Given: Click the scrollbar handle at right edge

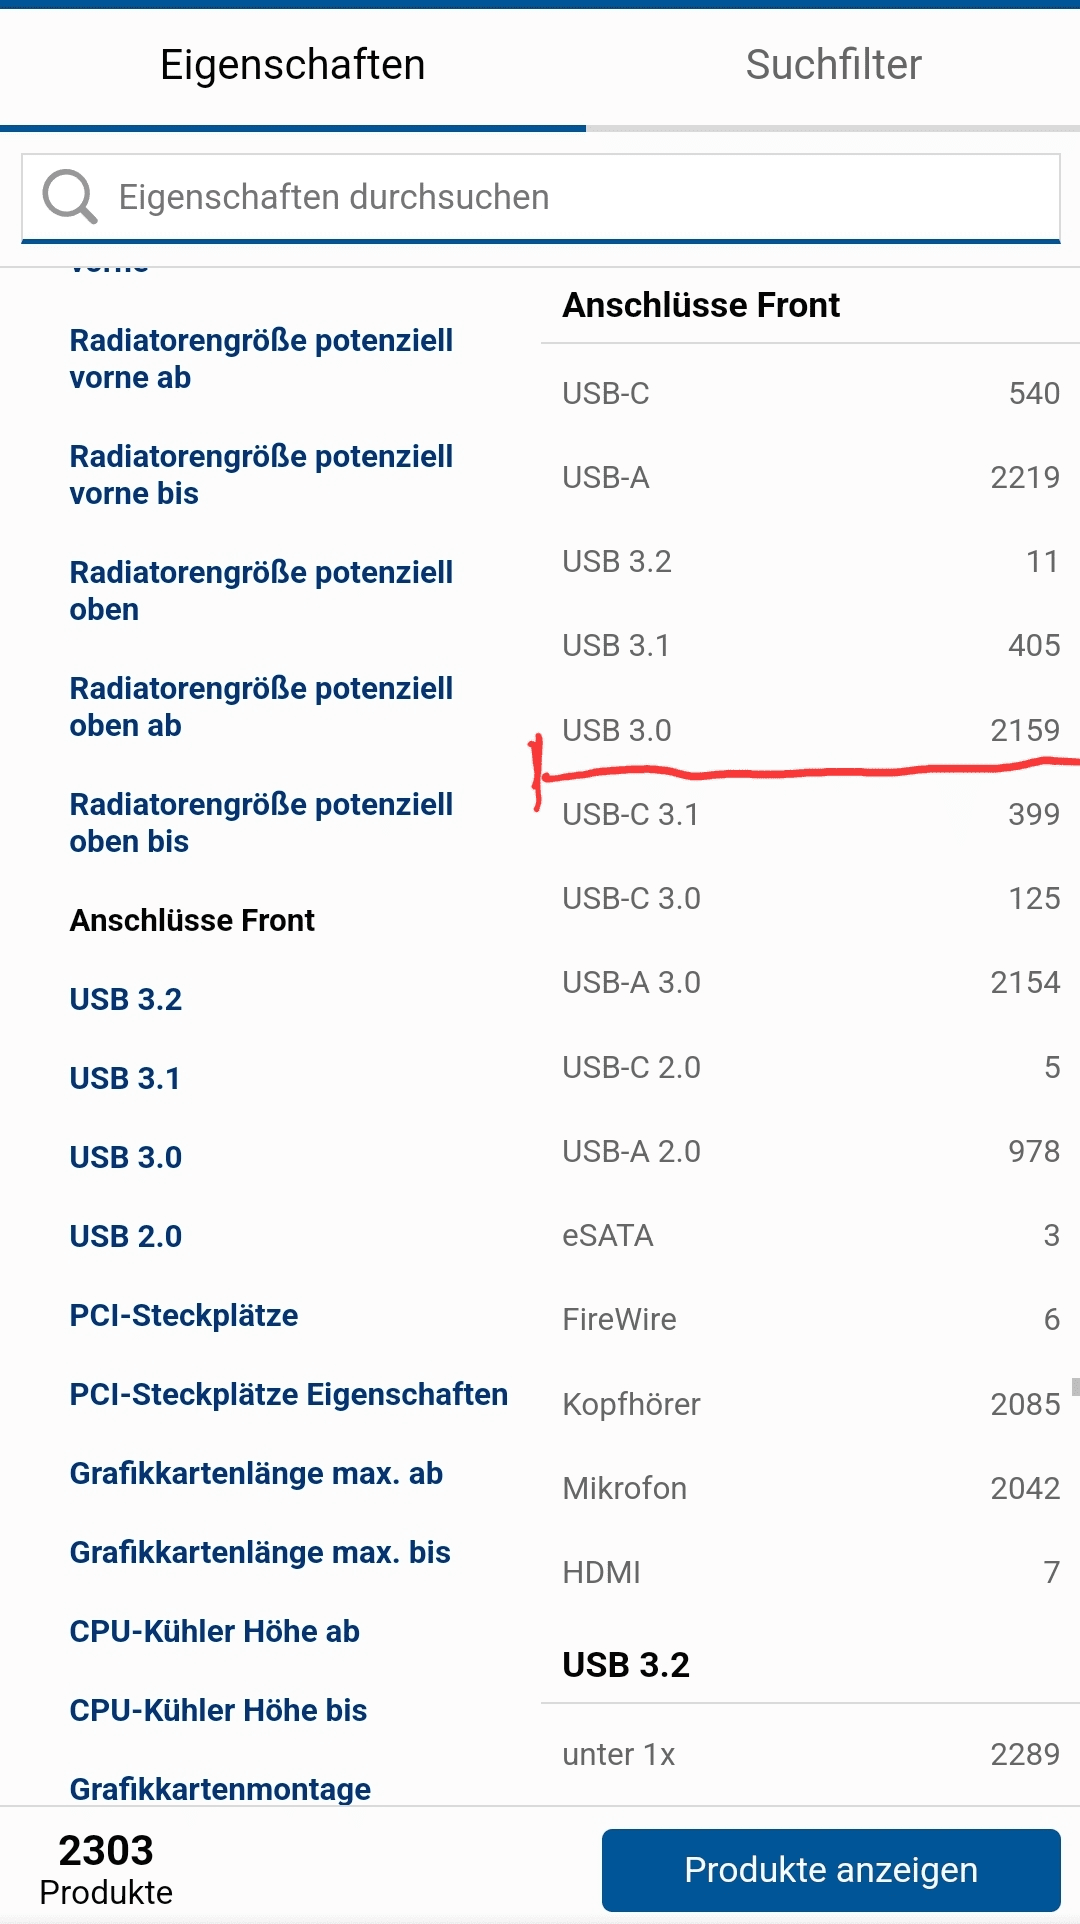Looking at the screenshot, I should (1075, 1386).
